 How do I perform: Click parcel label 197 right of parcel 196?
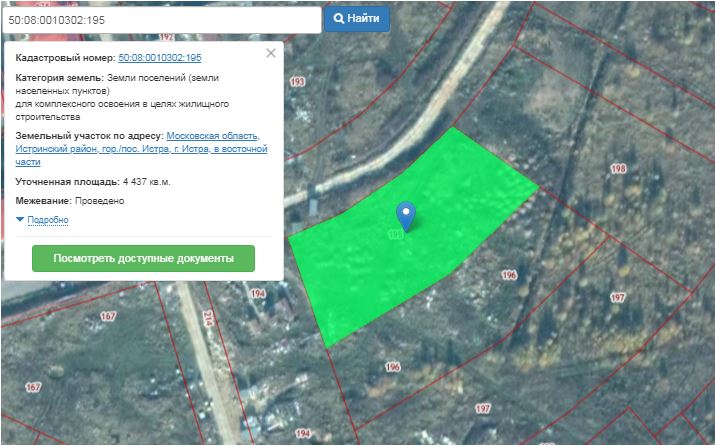coord(617,298)
